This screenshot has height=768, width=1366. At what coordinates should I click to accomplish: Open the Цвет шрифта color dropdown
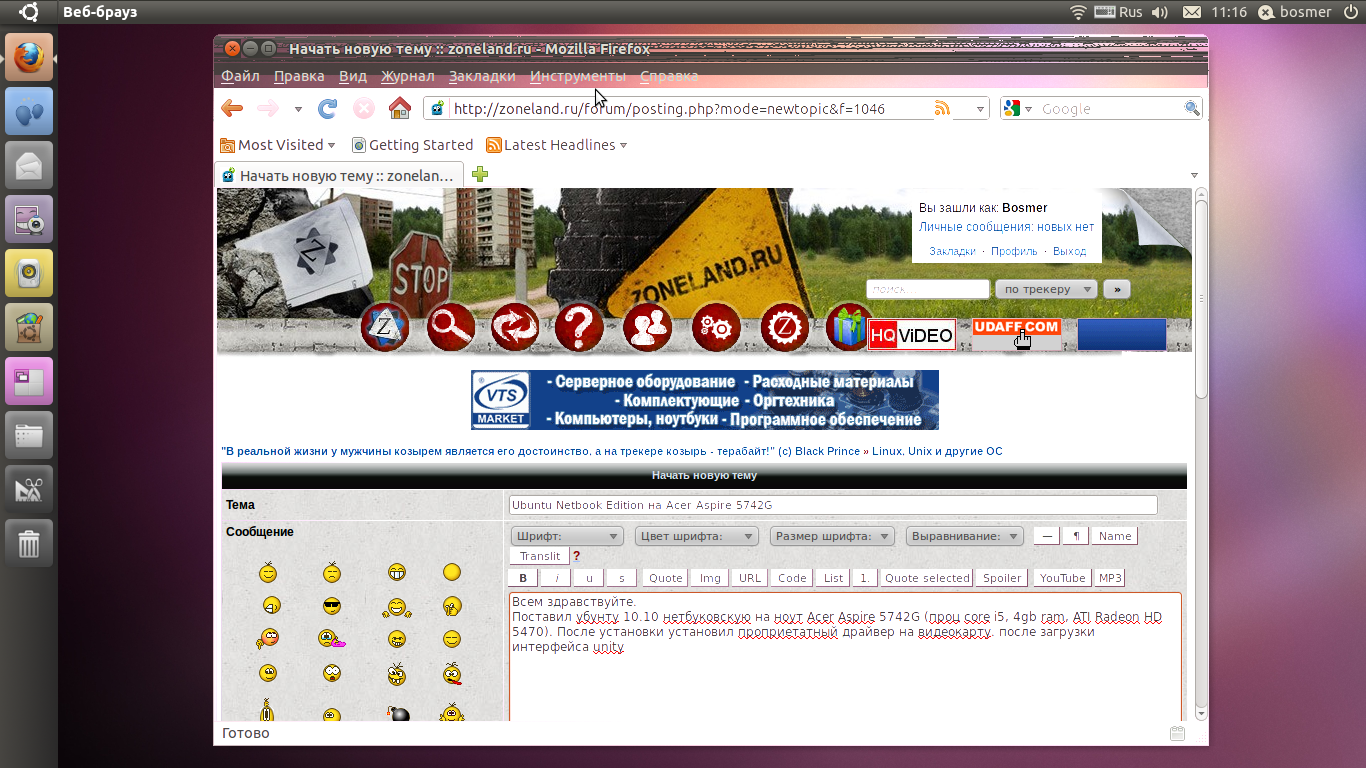pos(697,536)
